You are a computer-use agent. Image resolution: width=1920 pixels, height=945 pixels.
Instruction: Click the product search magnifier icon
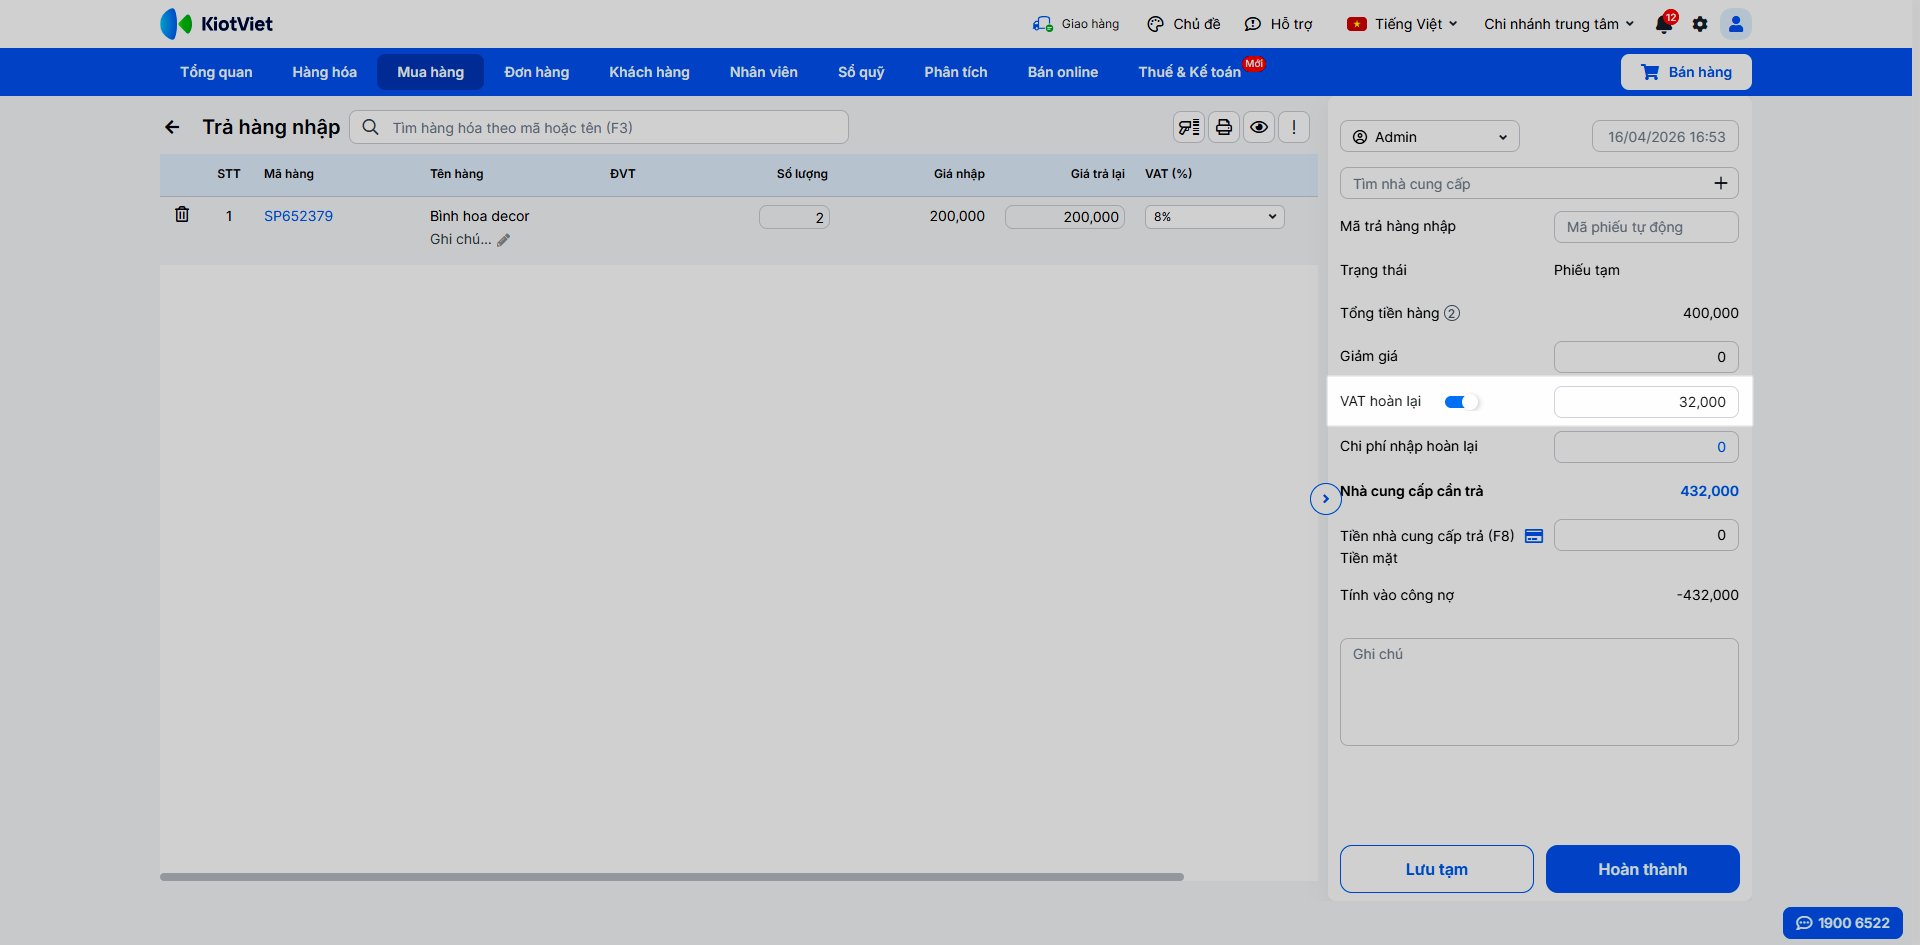pos(370,127)
